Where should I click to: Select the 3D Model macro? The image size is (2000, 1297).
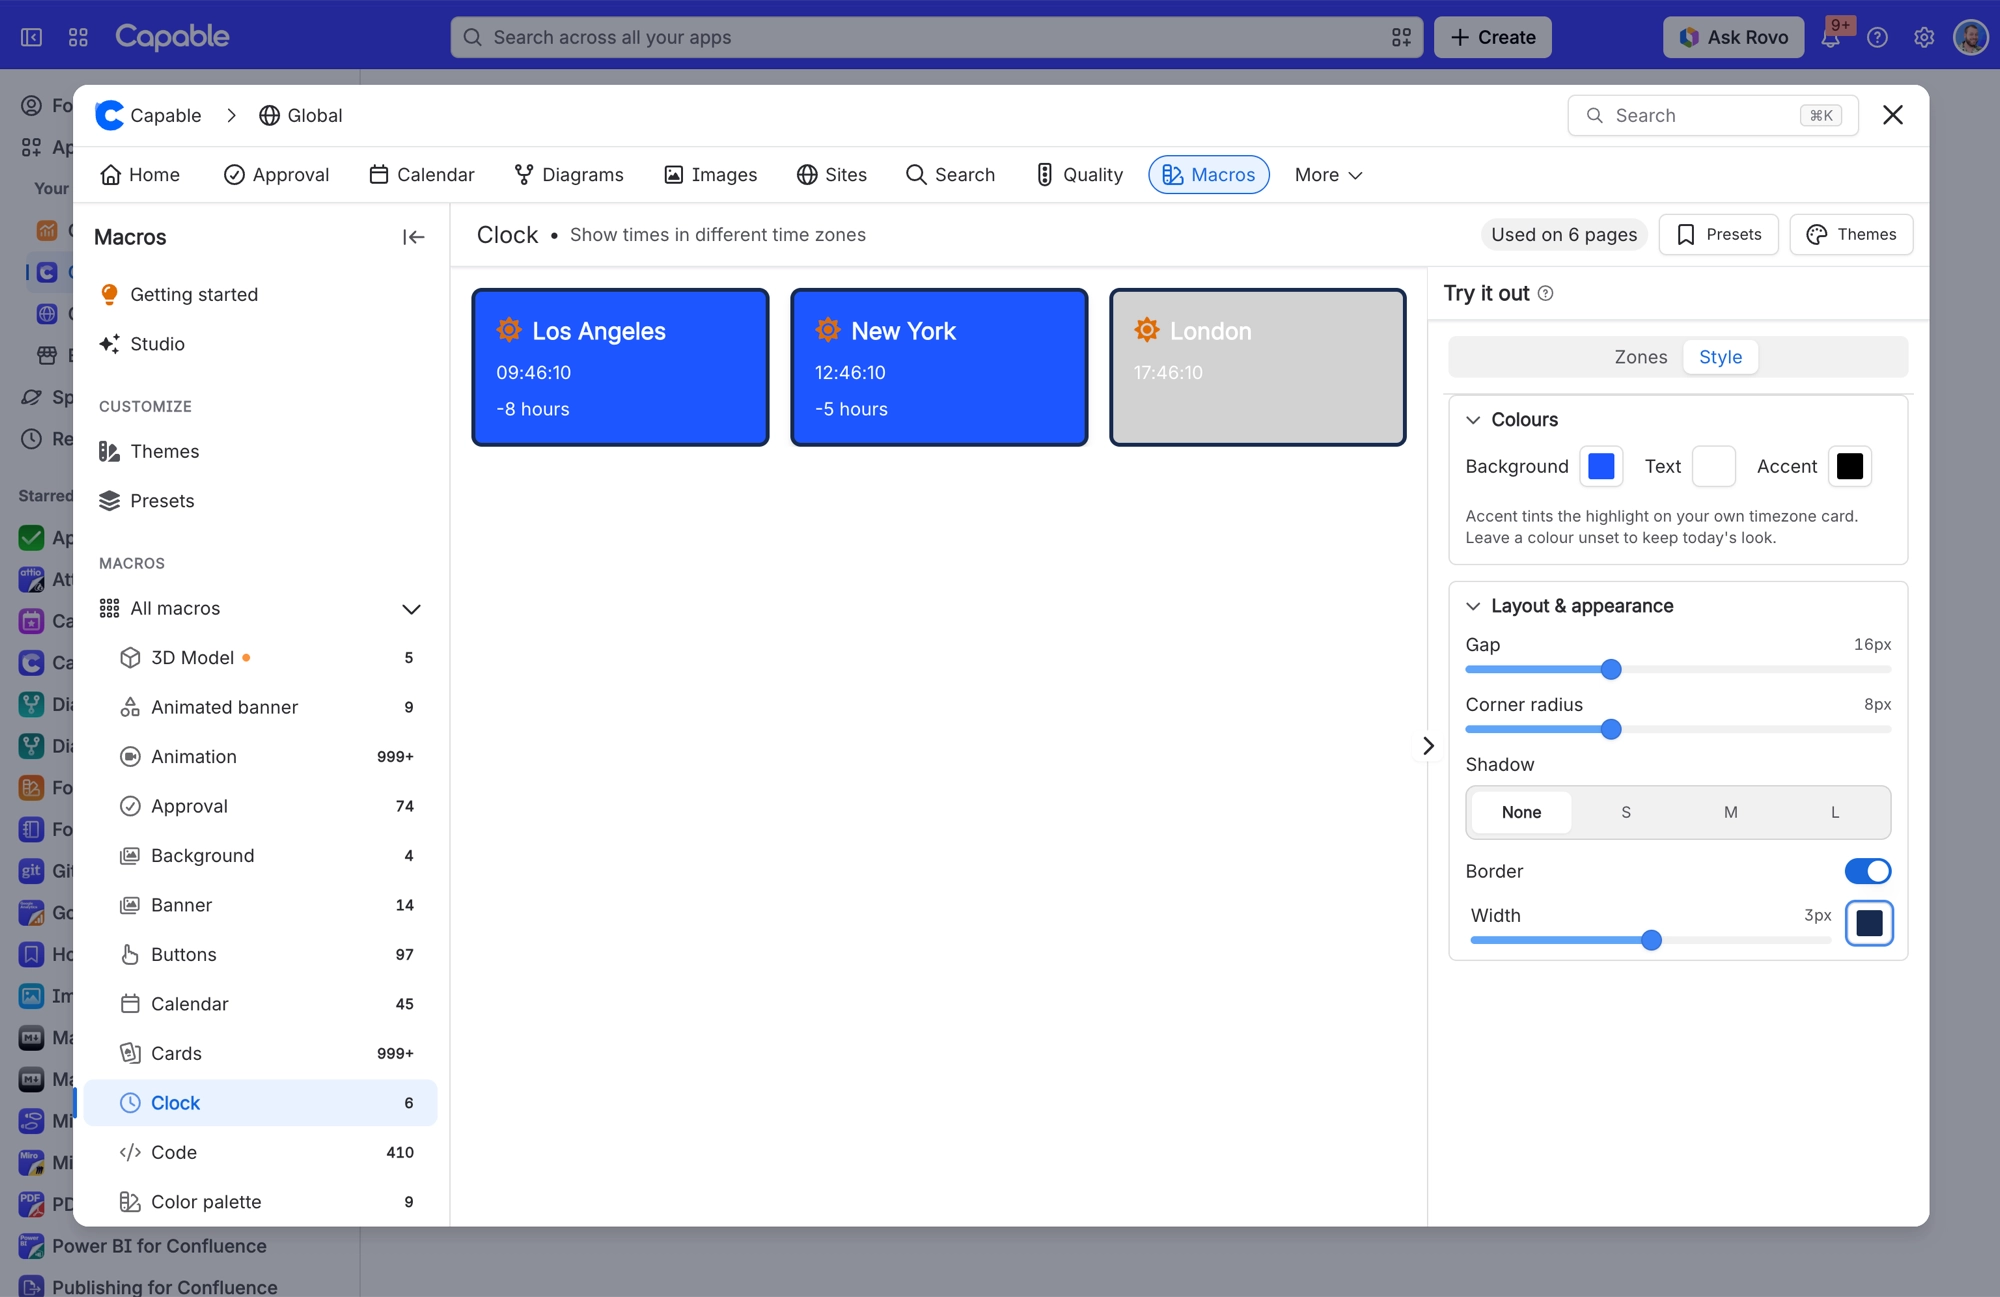click(x=260, y=657)
